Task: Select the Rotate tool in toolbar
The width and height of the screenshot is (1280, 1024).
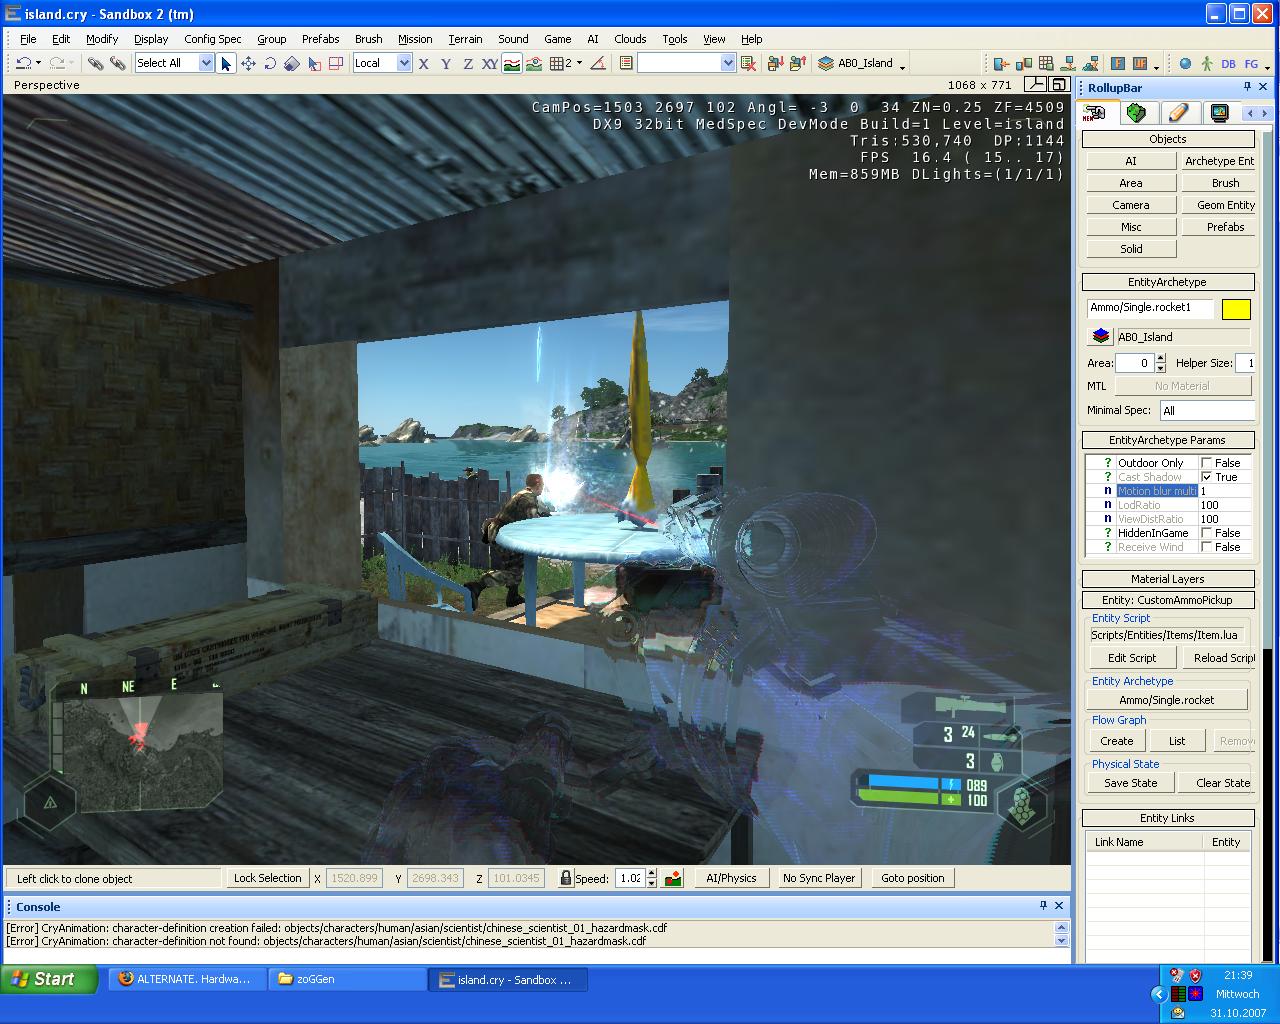Action: tap(270, 63)
